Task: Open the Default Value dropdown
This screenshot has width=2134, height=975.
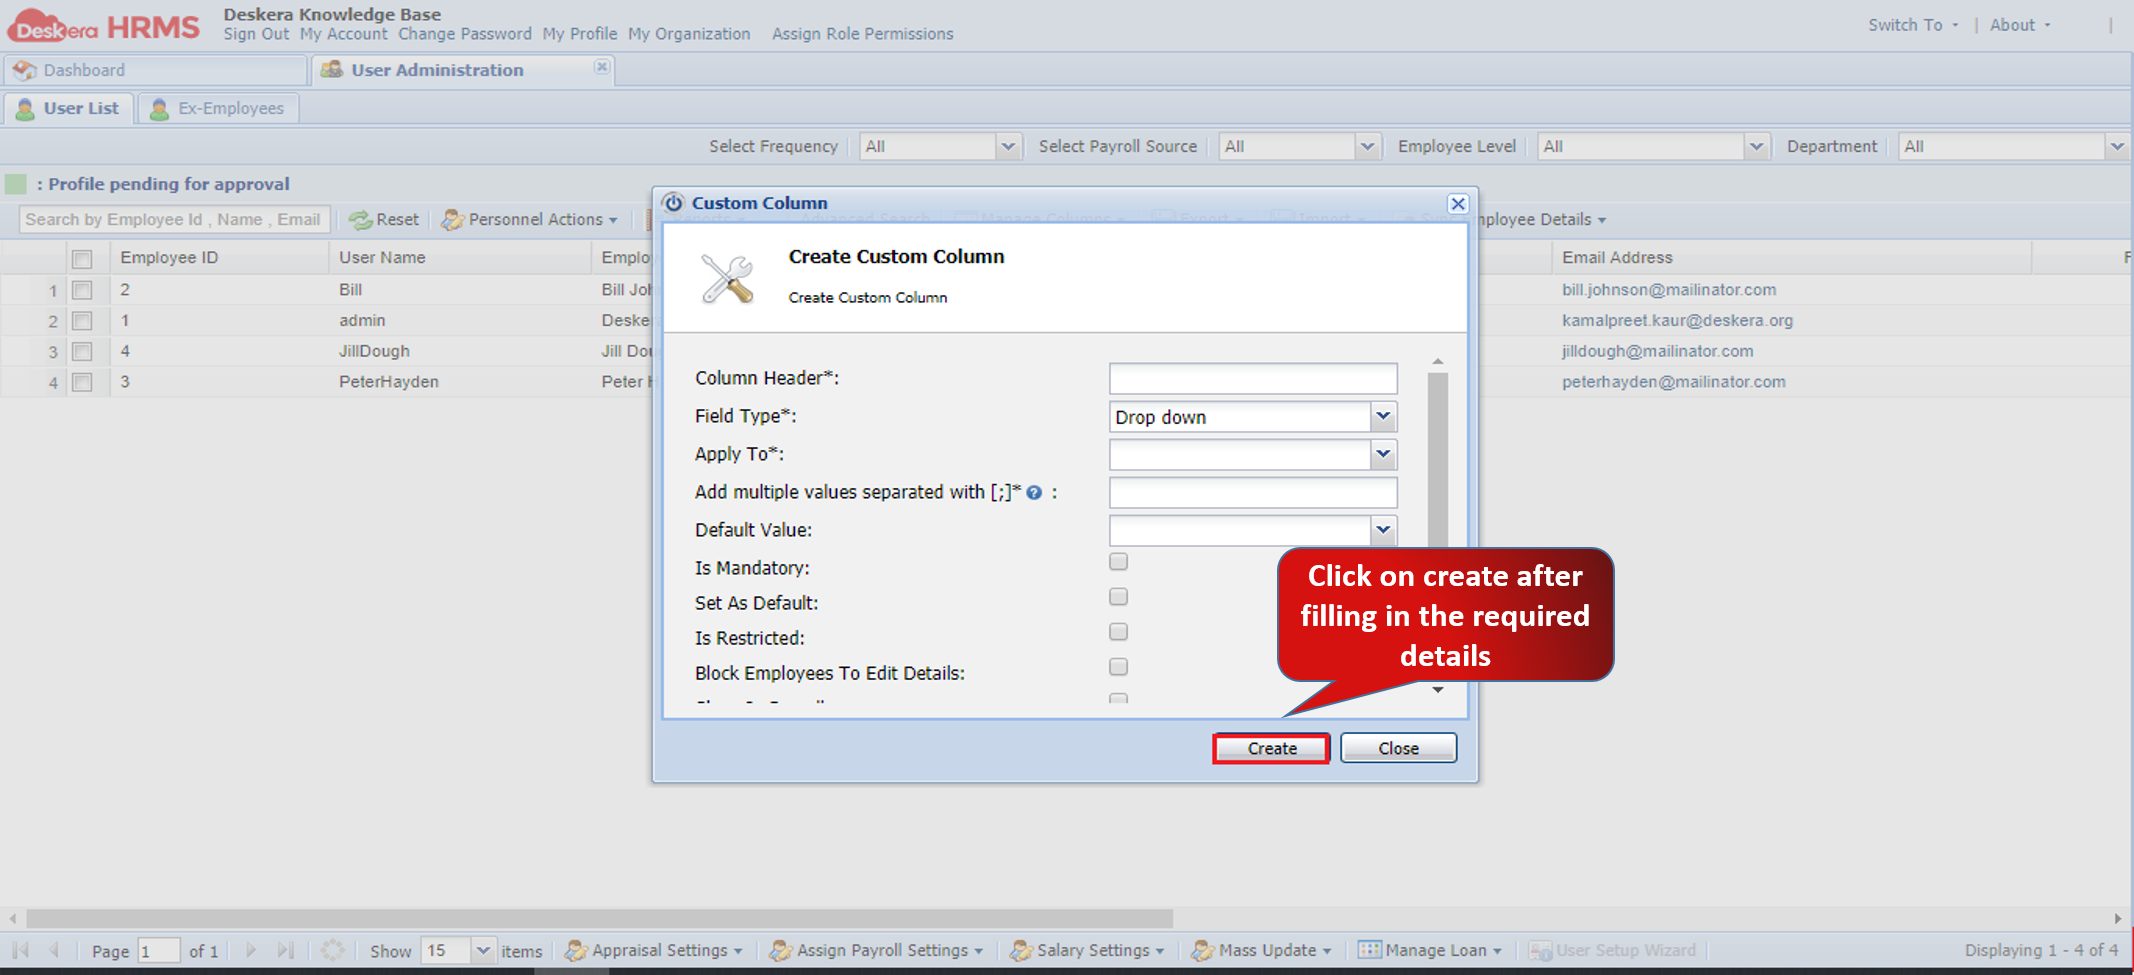Action: [1383, 530]
